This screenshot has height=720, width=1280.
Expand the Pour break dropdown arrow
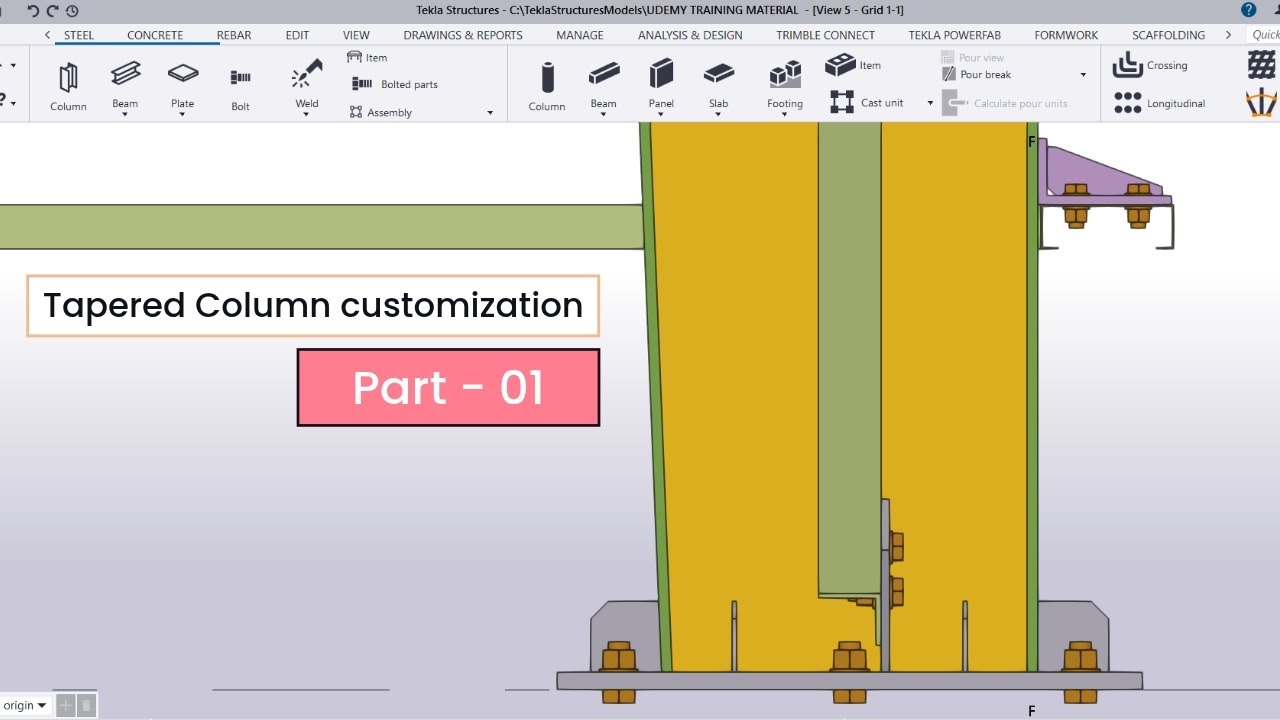(1083, 75)
